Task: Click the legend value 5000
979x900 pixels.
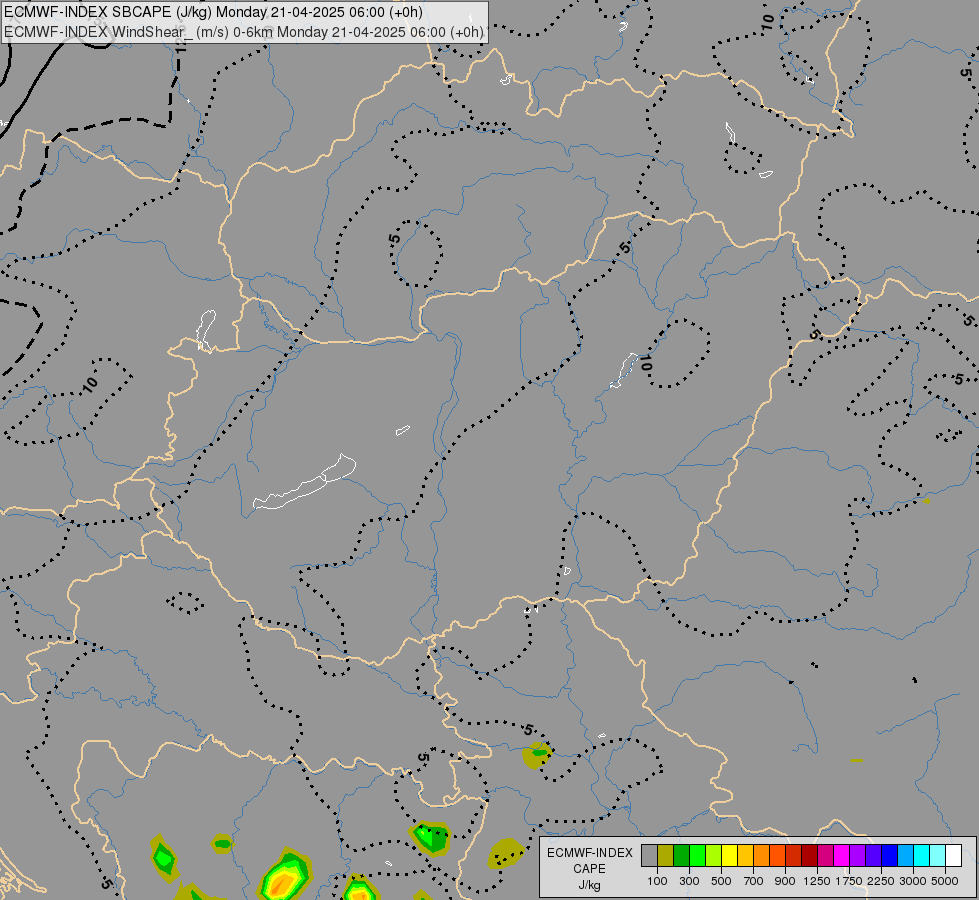Action: click(x=945, y=881)
